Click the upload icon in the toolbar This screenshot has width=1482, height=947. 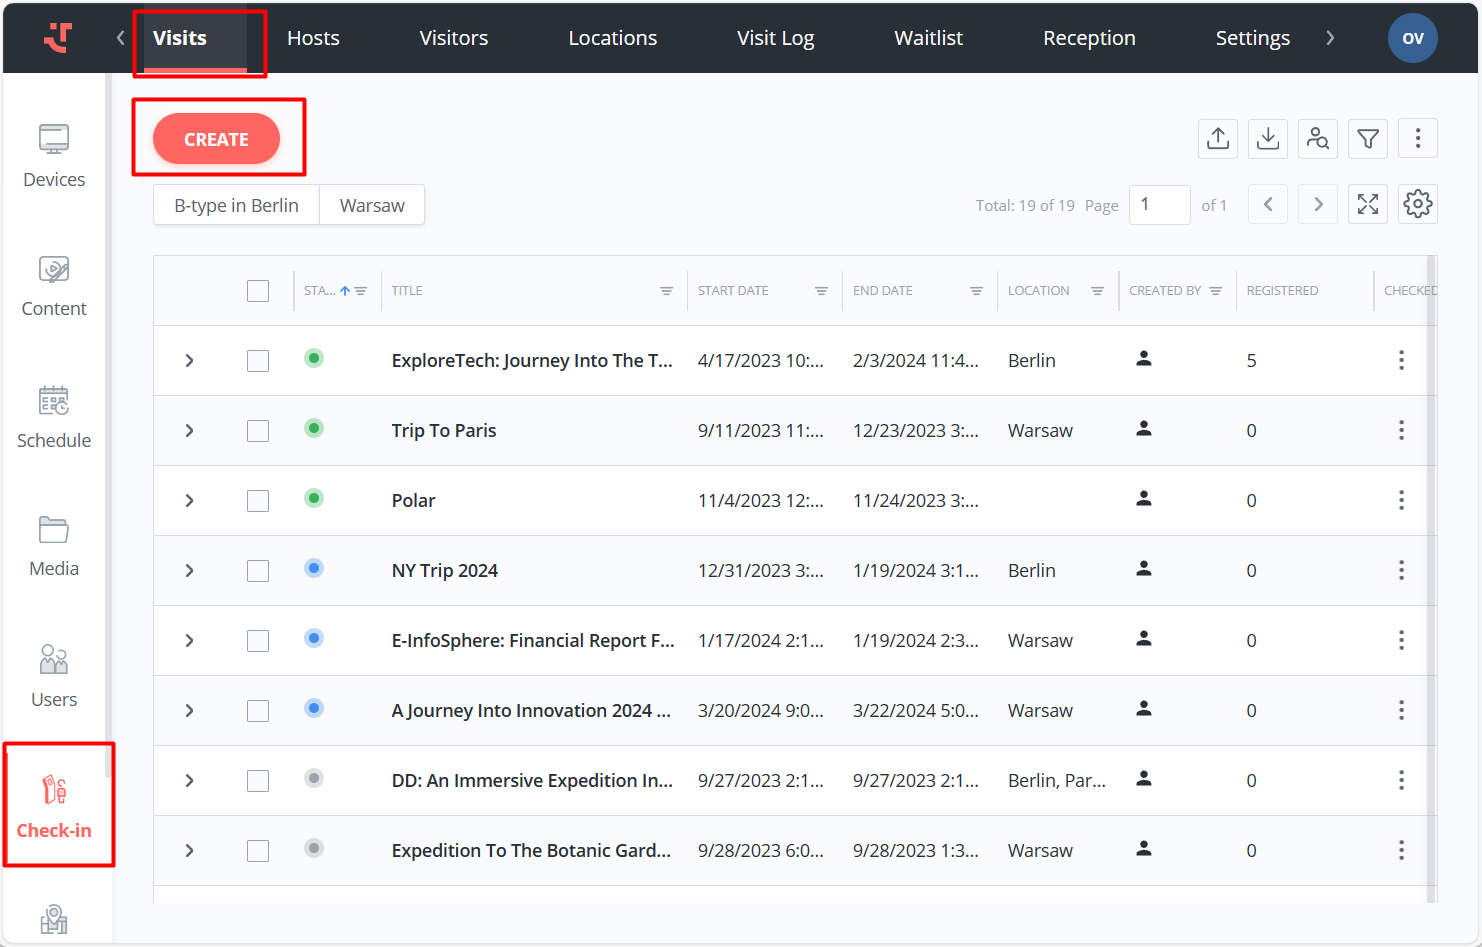(x=1217, y=139)
